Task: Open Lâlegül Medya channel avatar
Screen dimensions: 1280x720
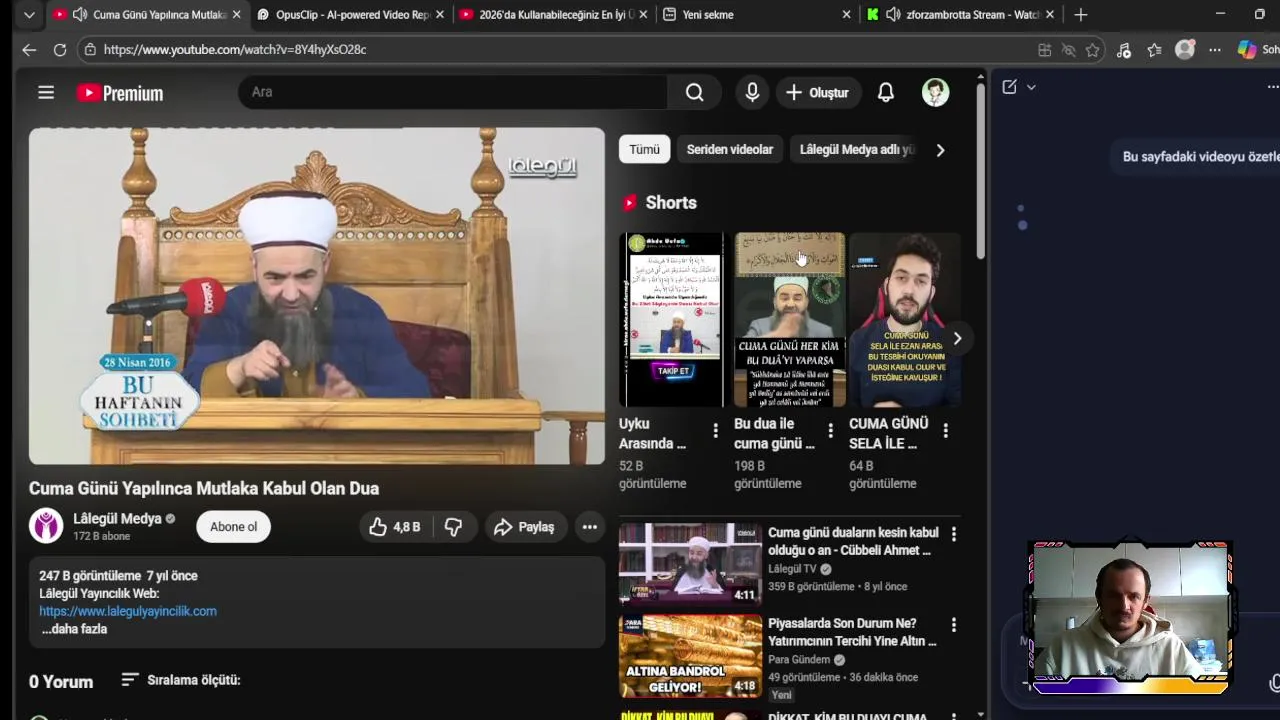Action: [x=46, y=526]
